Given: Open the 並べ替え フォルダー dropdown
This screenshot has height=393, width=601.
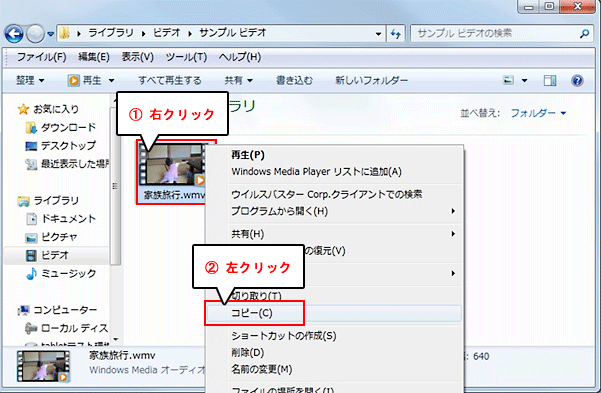Looking at the screenshot, I should [538, 113].
